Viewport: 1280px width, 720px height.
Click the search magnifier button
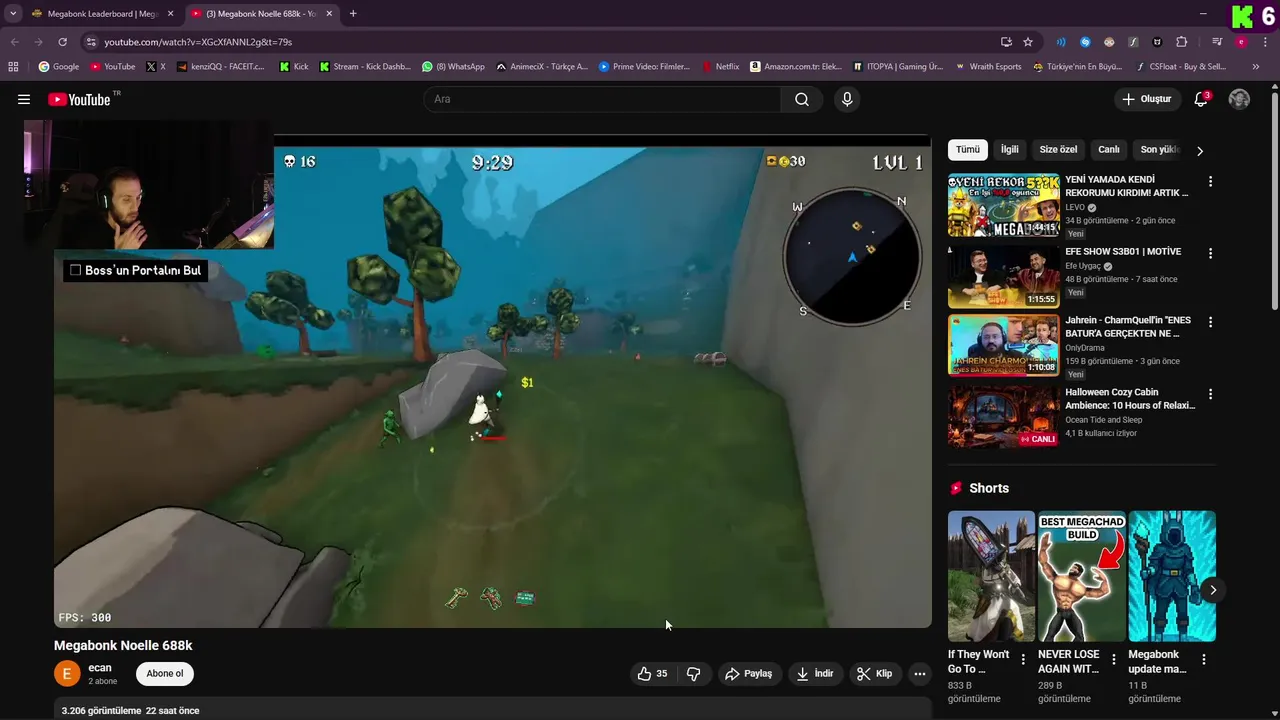coord(802,99)
